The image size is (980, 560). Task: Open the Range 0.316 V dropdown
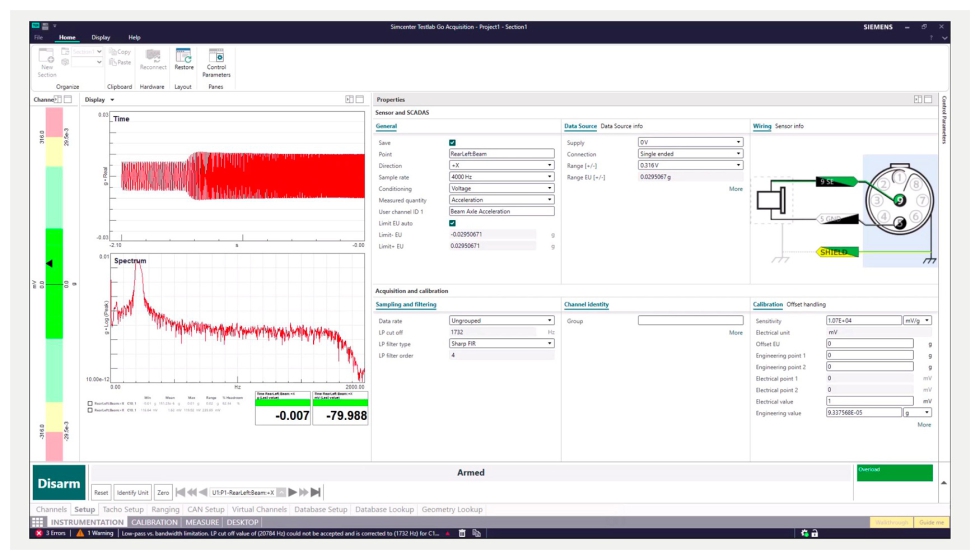point(690,166)
